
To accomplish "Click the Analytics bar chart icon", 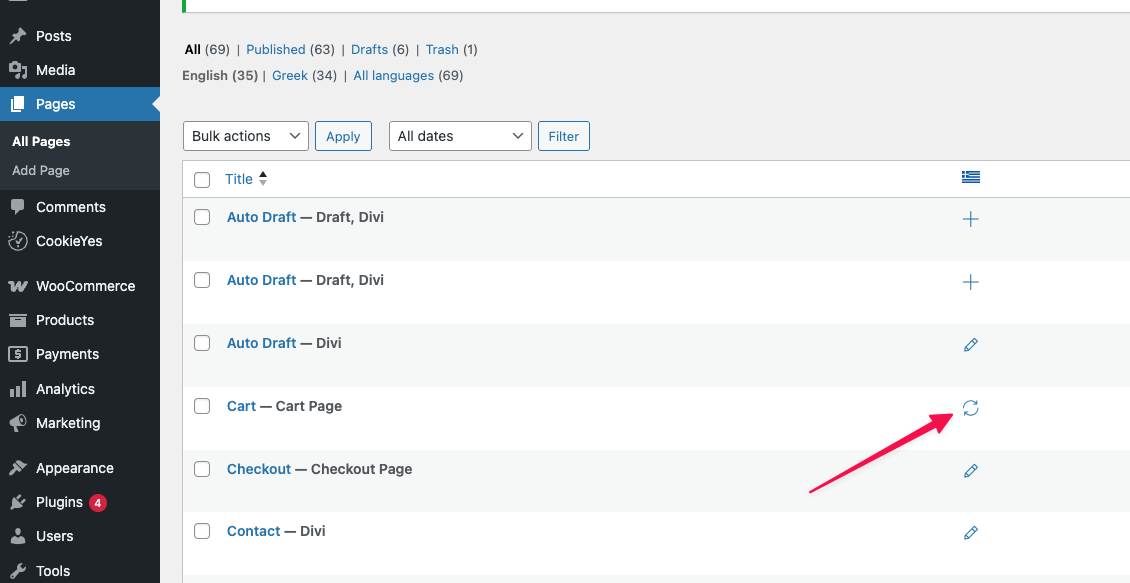I will [x=18, y=389].
